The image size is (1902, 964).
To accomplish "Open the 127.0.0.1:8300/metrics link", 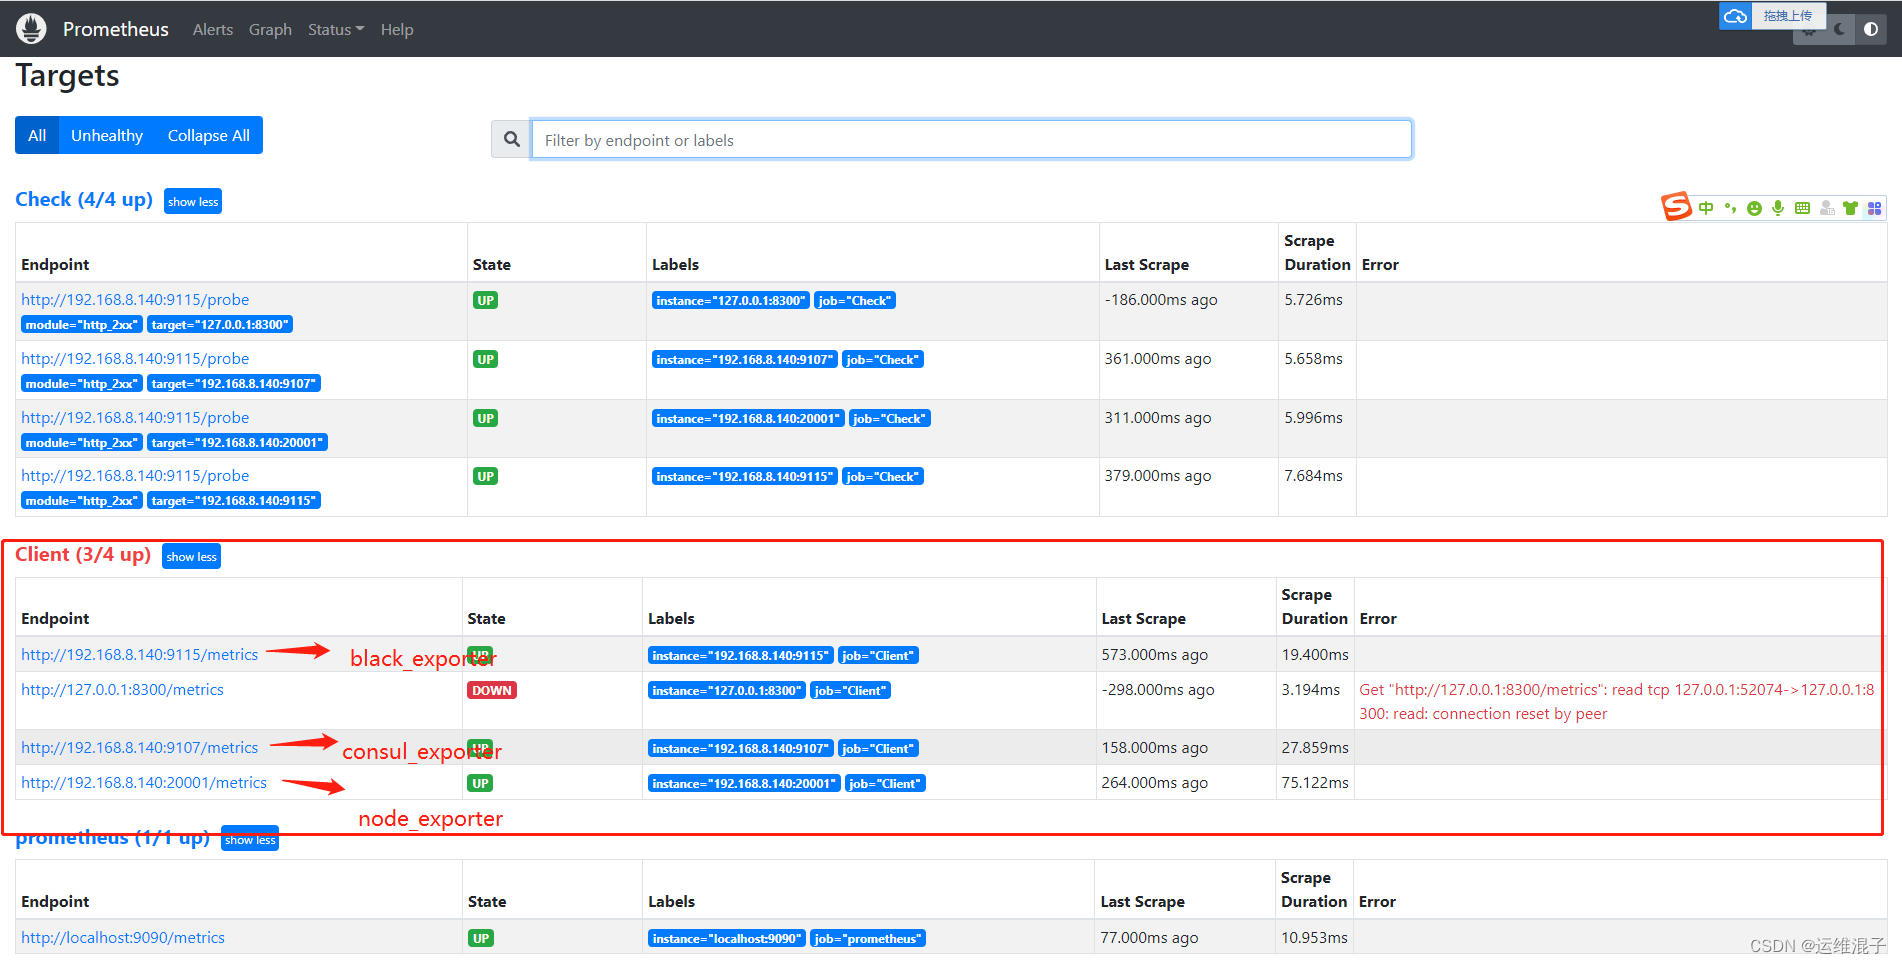I will pyautogui.click(x=122, y=689).
